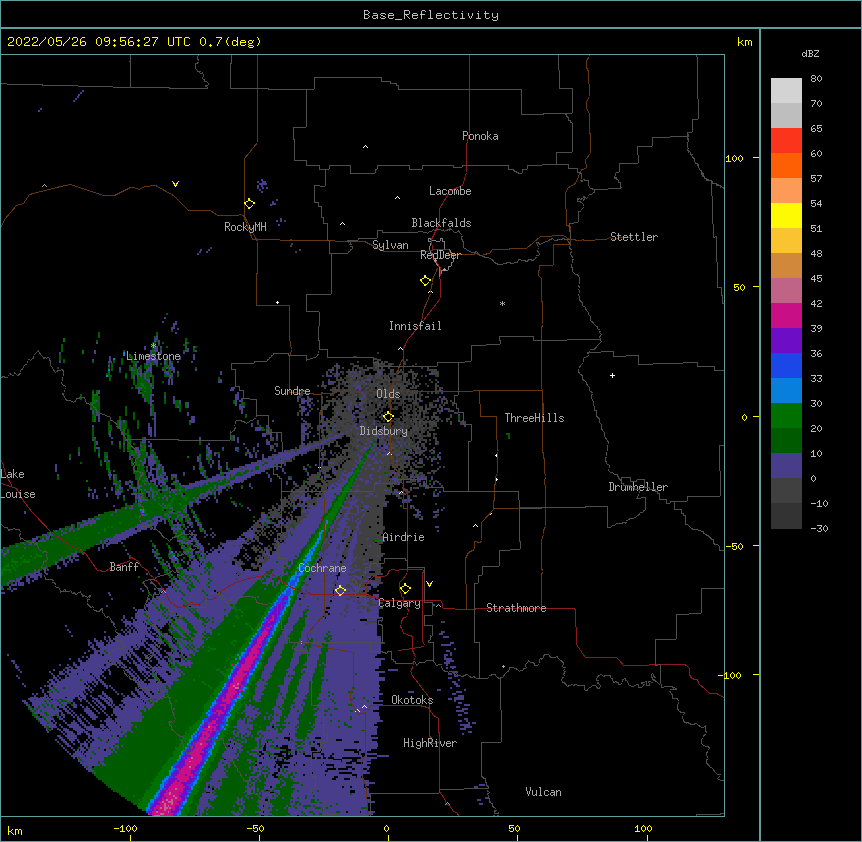Click the Stettler label

[634, 237]
